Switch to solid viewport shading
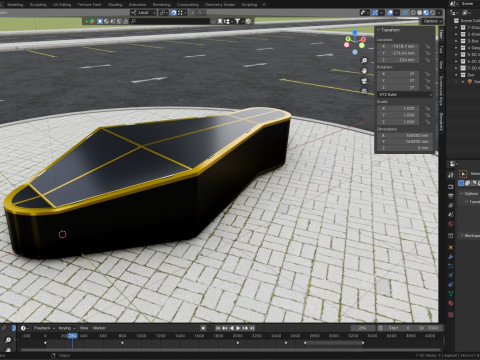This screenshot has height=360, width=480. pyautogui.click(x=420, y=13)
